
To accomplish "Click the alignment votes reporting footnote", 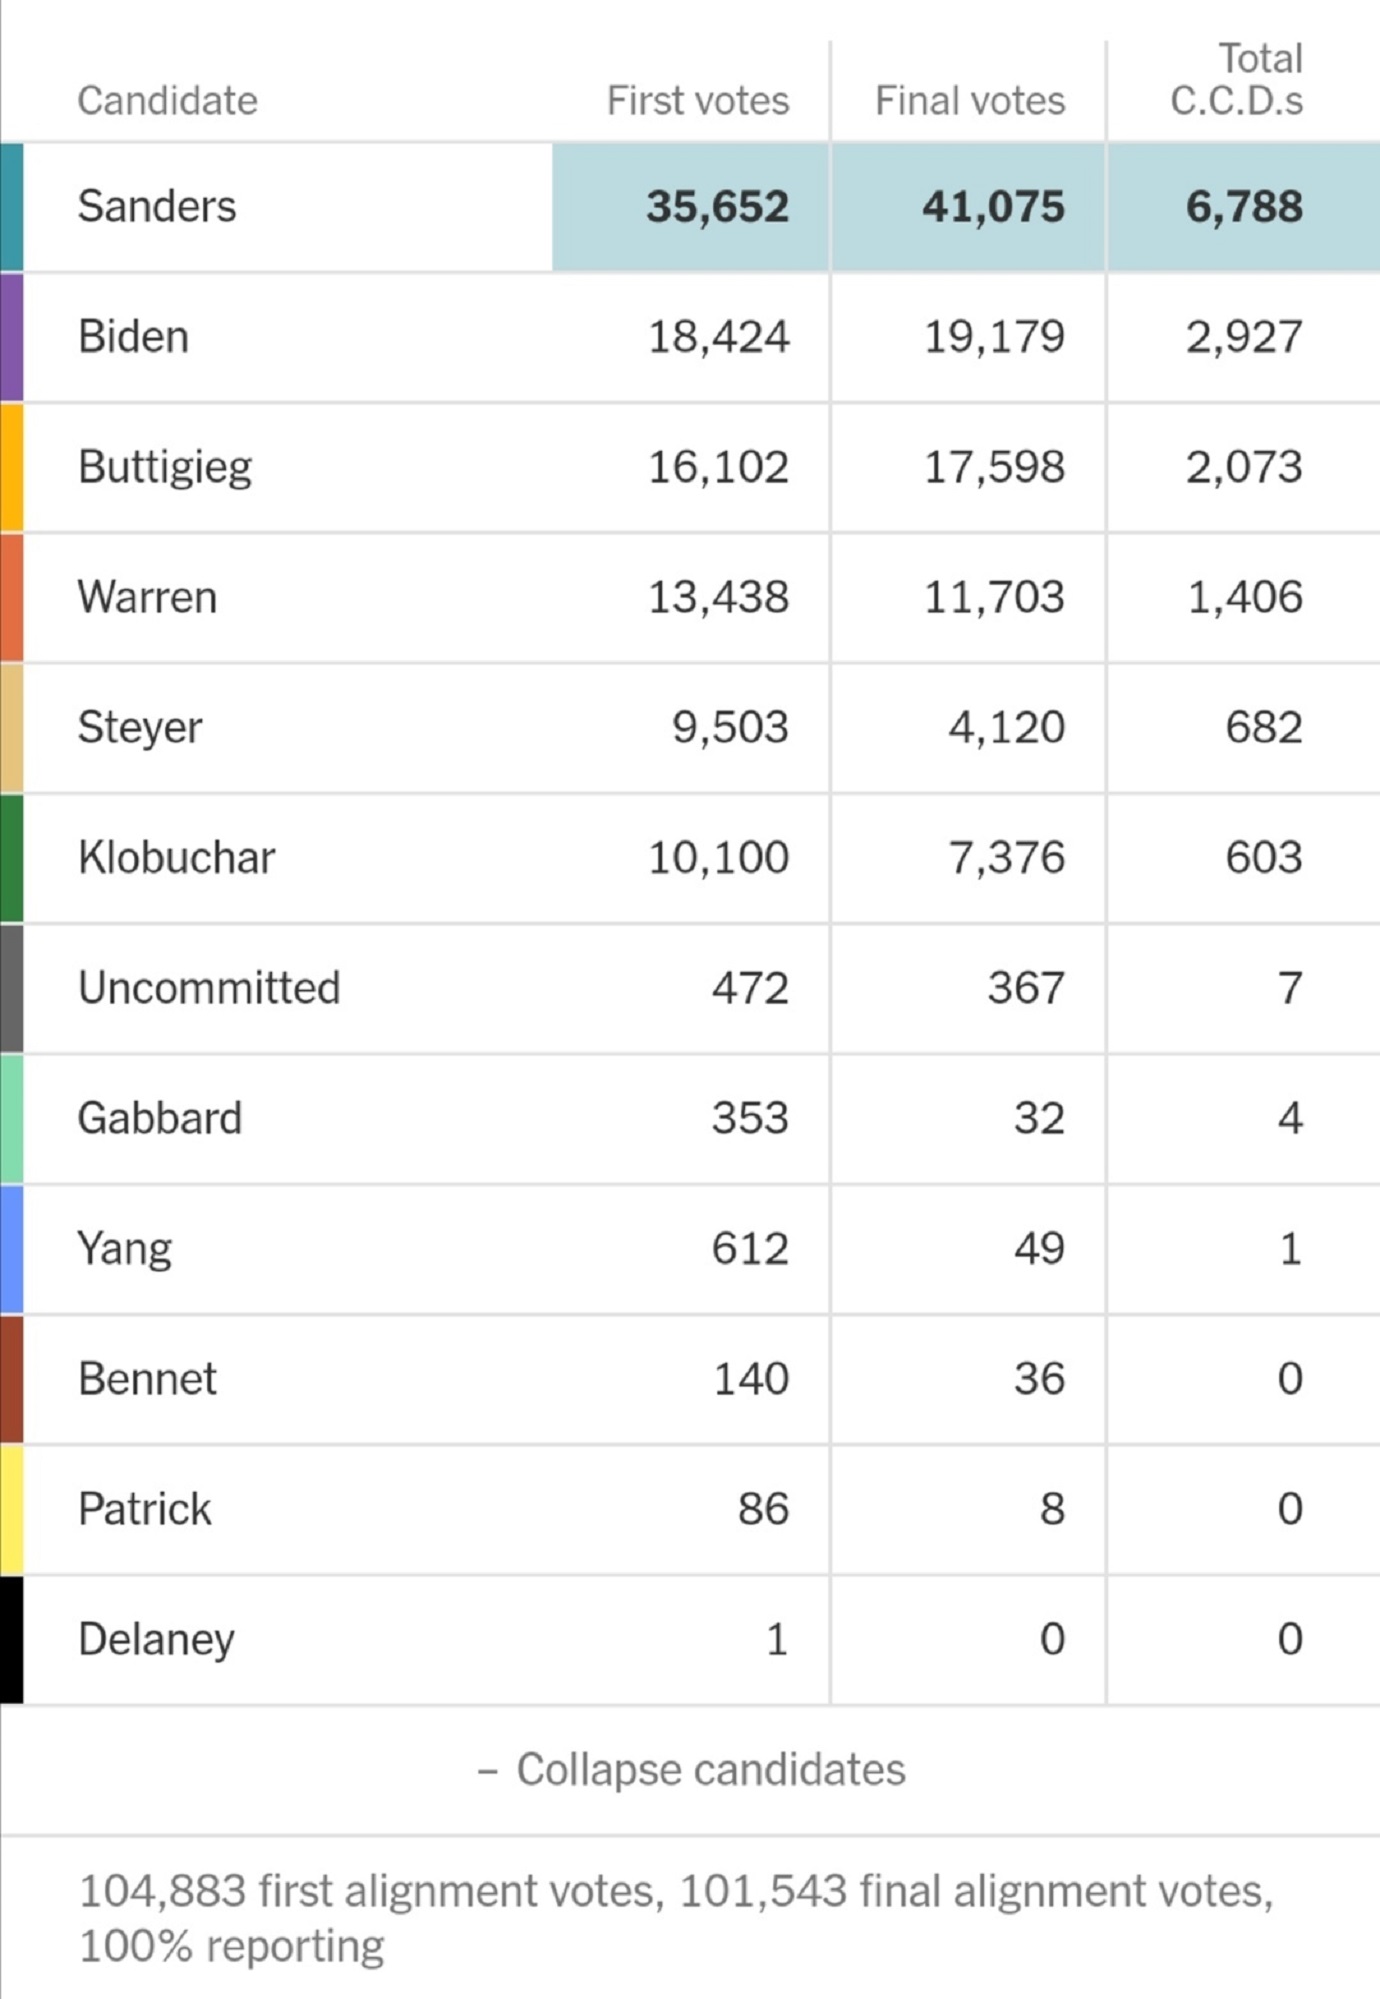I will tap(675, 1918).
